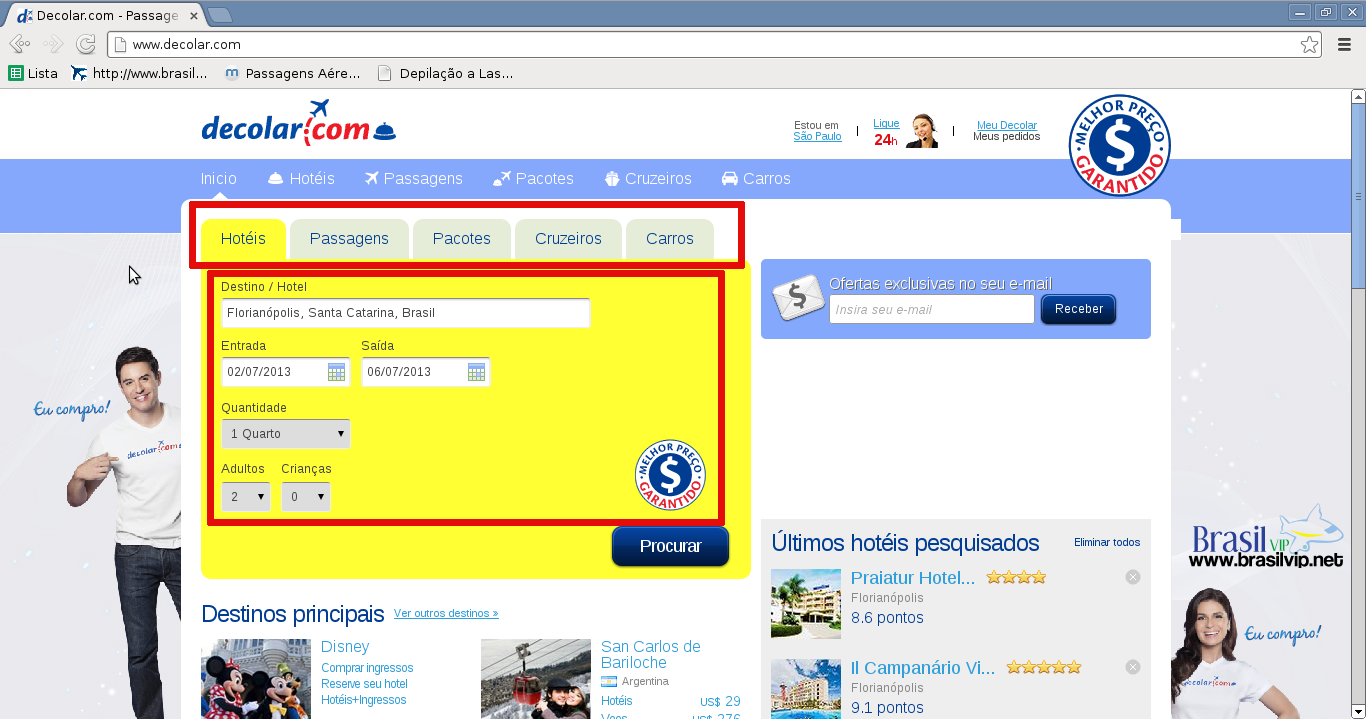Click the Il Campanário hotel thumbnail

click(806, 689)
